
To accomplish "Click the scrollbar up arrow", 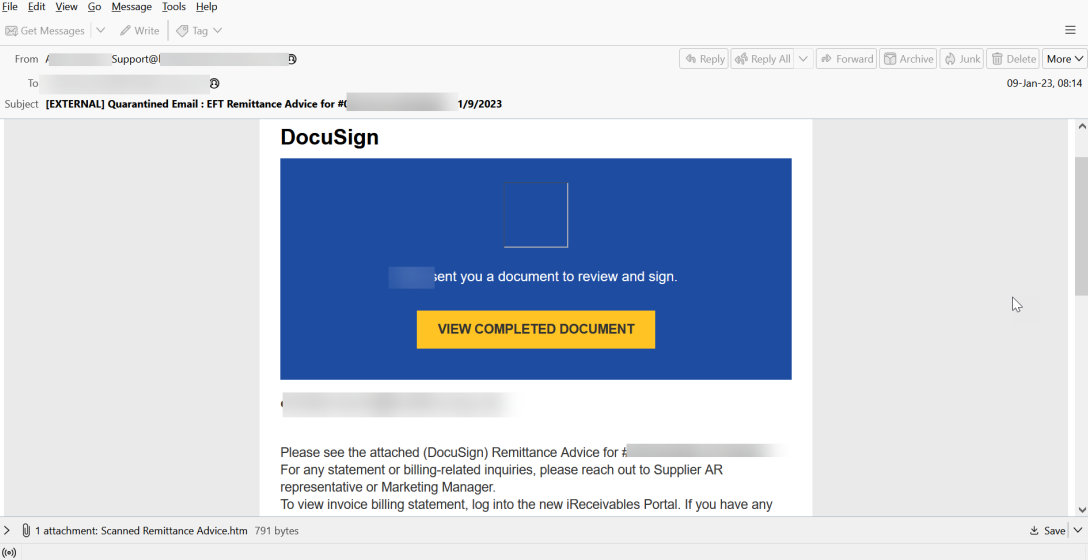I will 1081,126.
